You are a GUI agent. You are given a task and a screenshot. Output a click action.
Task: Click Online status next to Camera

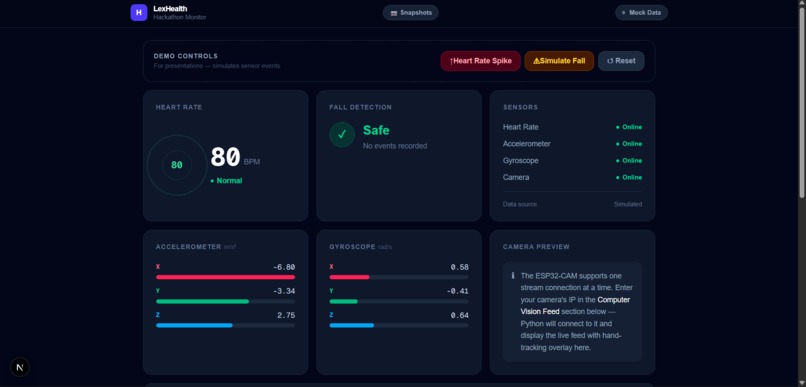click(629, 177)
